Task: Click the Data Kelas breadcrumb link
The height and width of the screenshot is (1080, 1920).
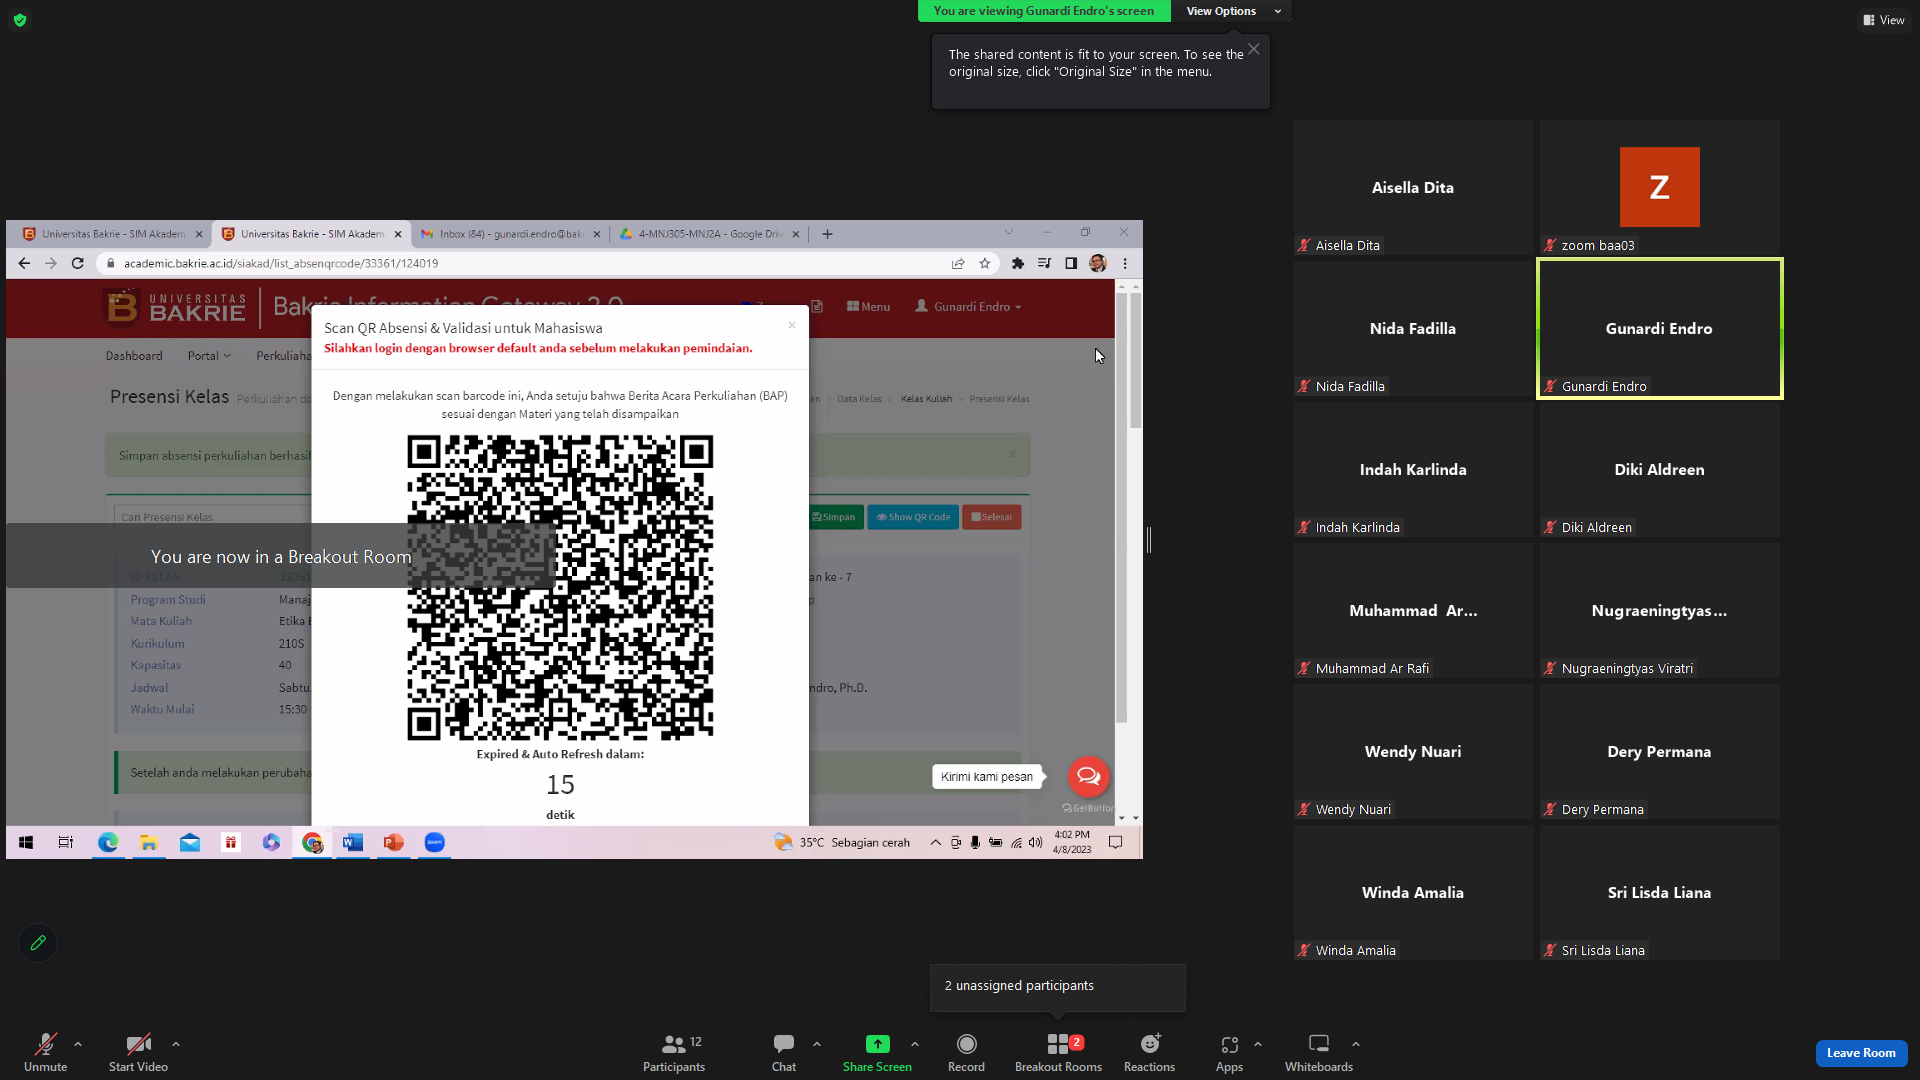Action: coord(859,399)
